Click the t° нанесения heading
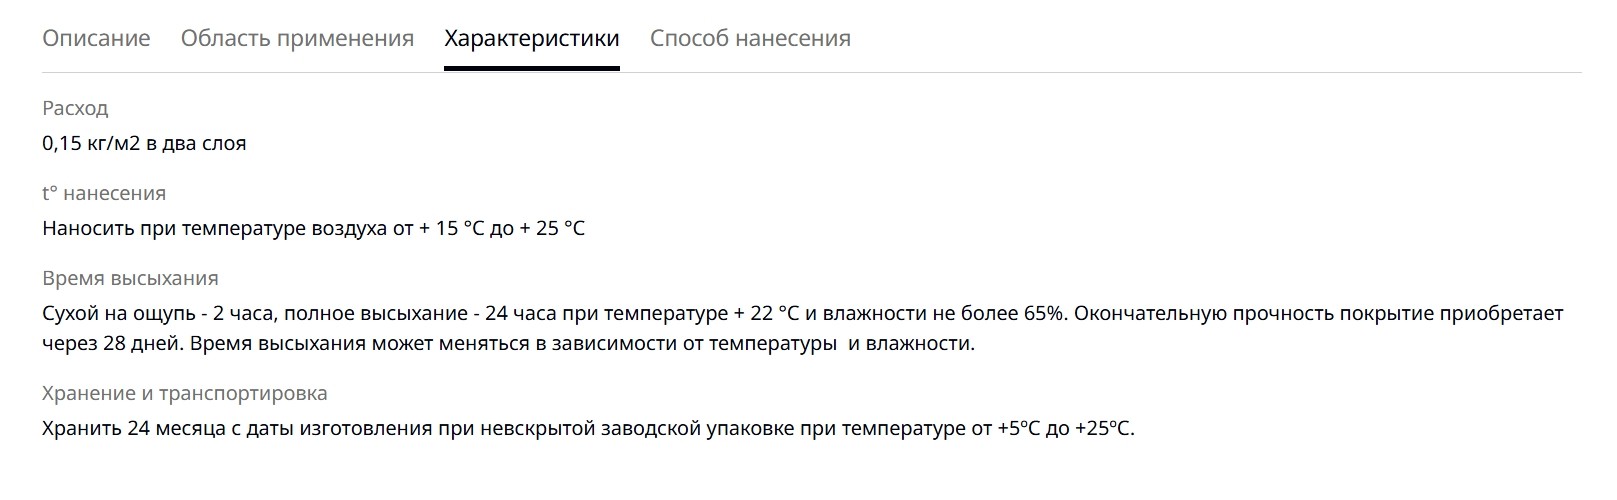 tap(104, 193)
